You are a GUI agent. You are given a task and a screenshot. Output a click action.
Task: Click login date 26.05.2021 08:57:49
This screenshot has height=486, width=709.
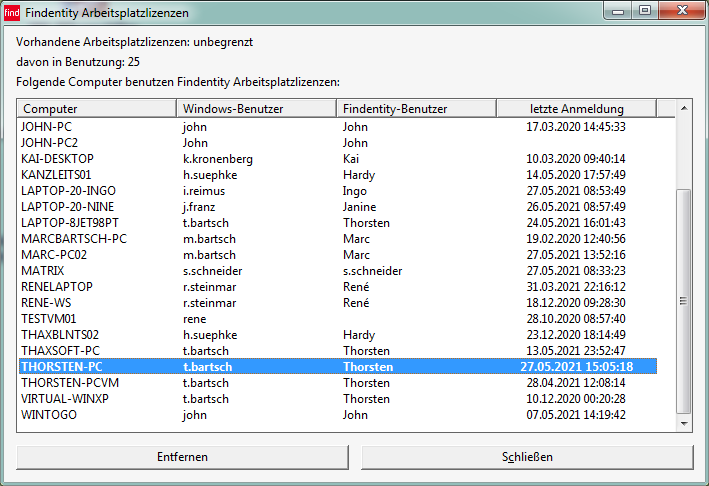click(576, 207)
